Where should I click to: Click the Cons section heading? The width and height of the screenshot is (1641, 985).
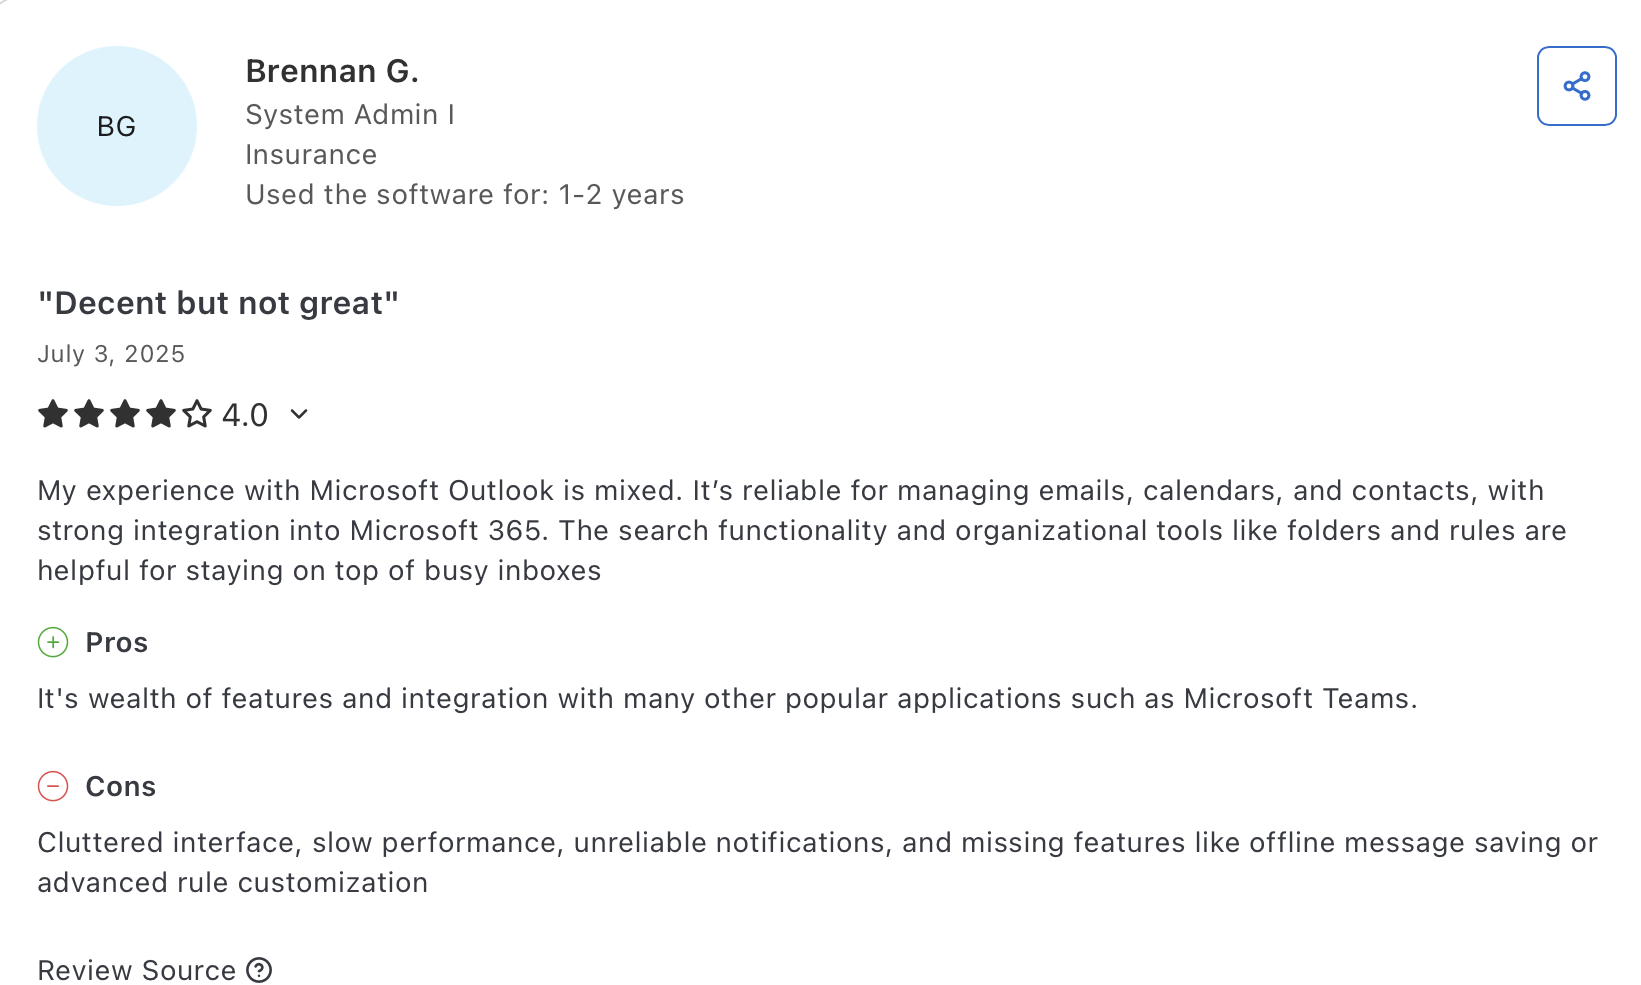(x=121, y=786)
